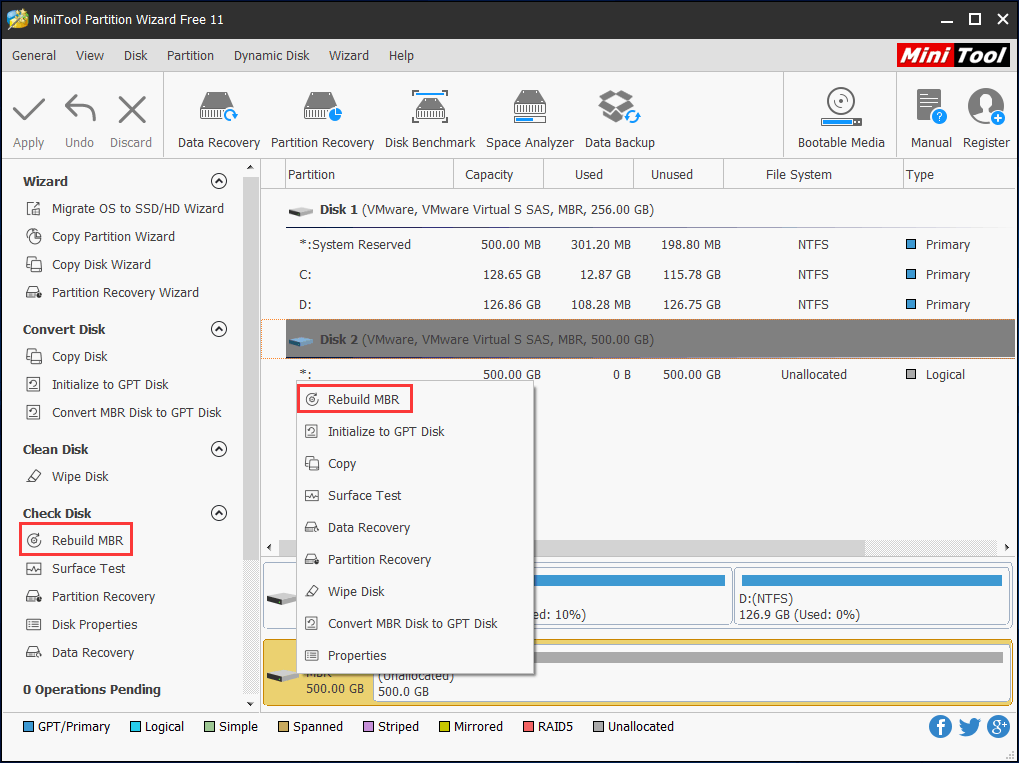Open the Manual help icon
Image resolution: width=1019 pixels, height=763 pixels.
pos(931,107)
